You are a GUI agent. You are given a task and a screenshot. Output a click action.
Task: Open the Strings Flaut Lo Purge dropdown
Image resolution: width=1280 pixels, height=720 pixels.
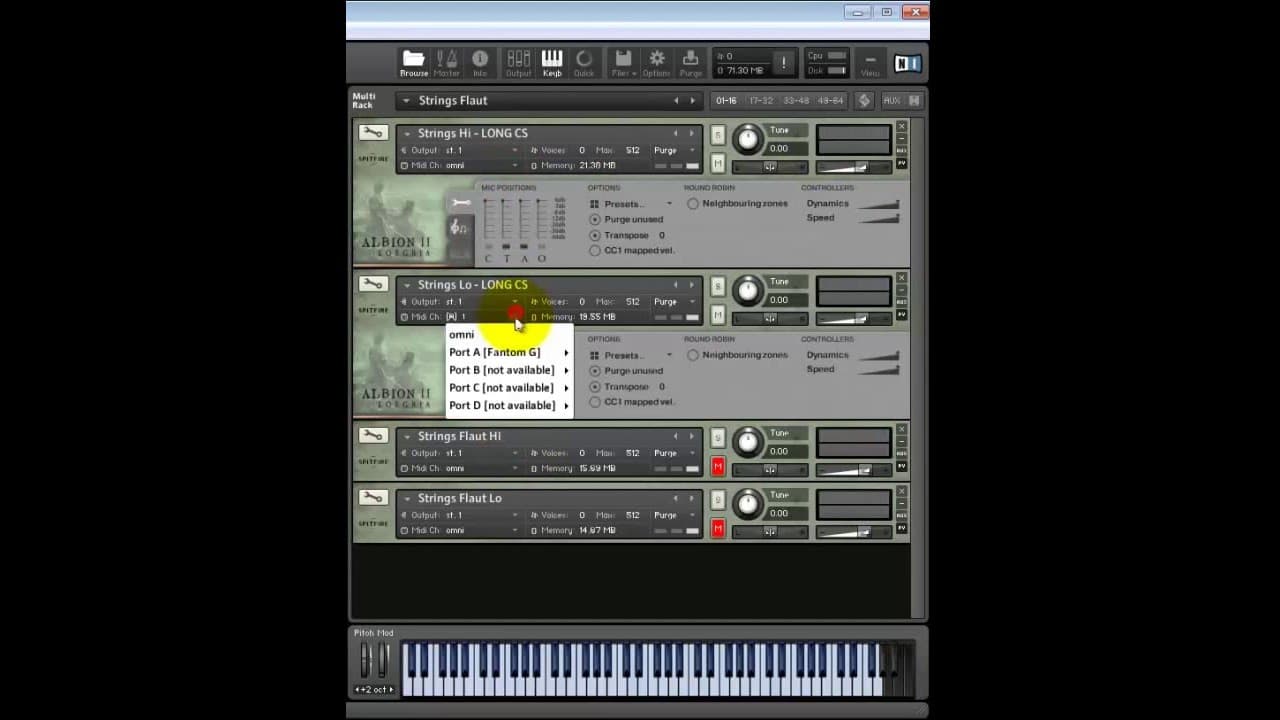click(674, 515)
